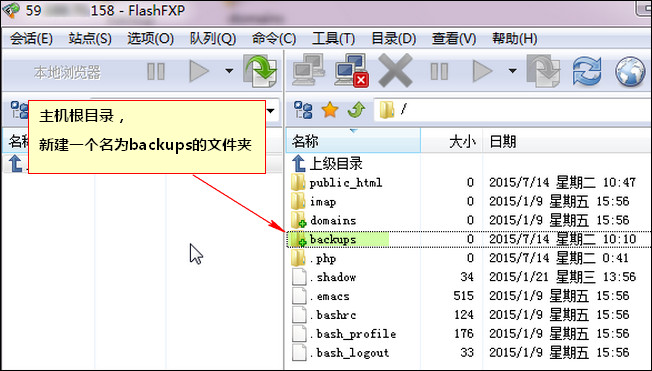
Task: Click the remote pane tree view icon
Action: (303, 110)
